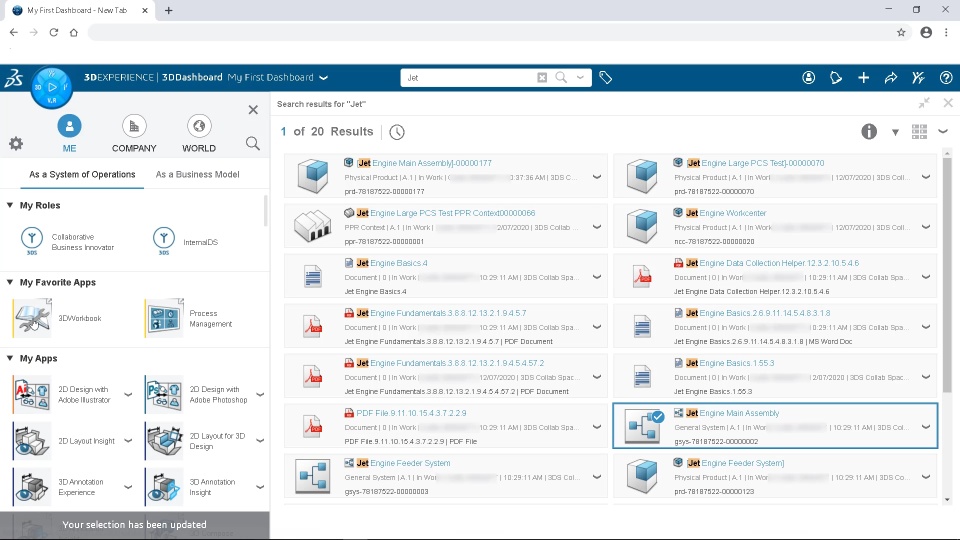
Task: Launch 2D Layout for 3D Design icon
Action: [164, 441]
